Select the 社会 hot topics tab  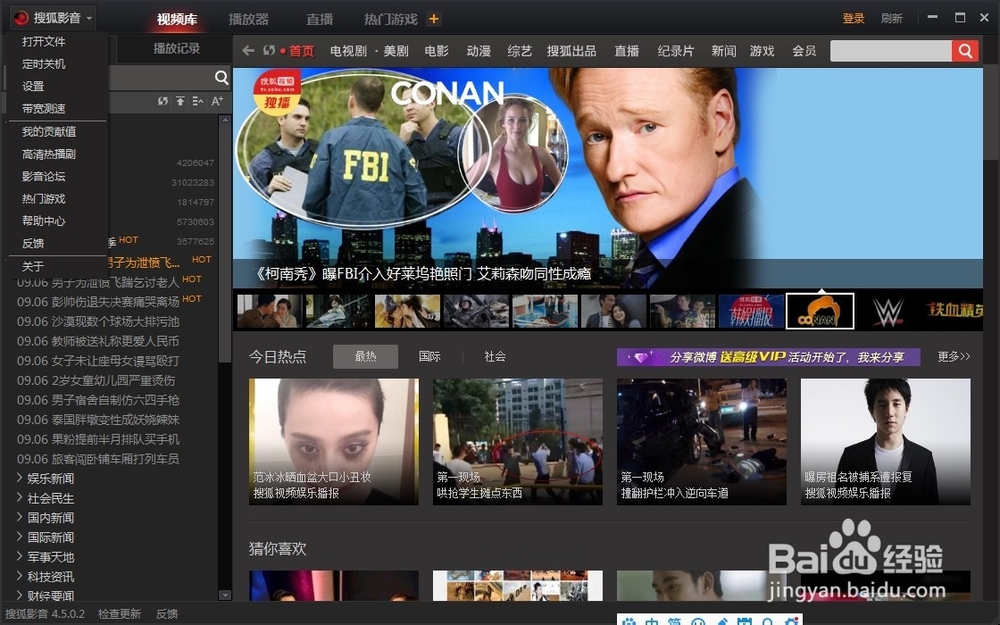coord(495,357)
